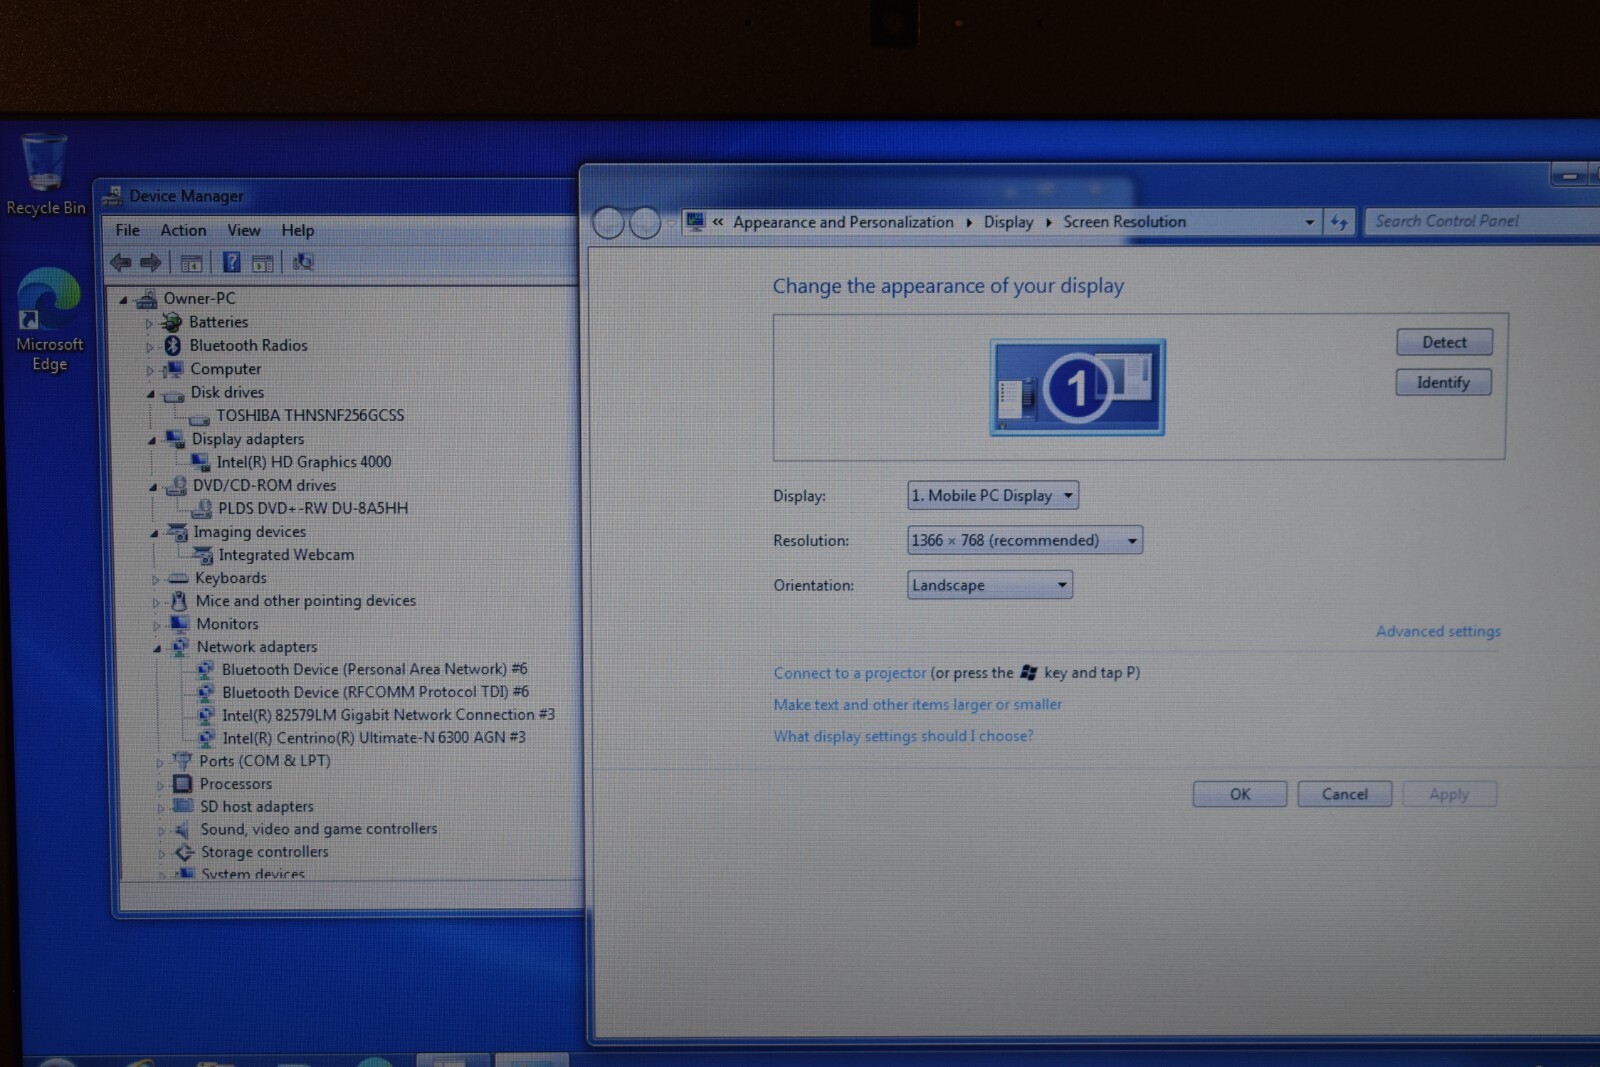Screen dimensions: 1600x1067
Task: Collapse the Owner-PC root node
Action: point(124,299)
